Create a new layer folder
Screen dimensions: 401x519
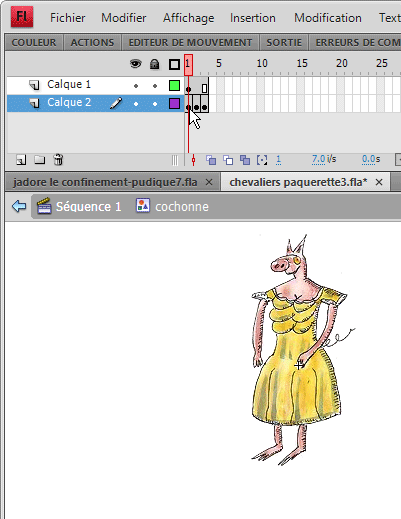(x=40, y=160)
